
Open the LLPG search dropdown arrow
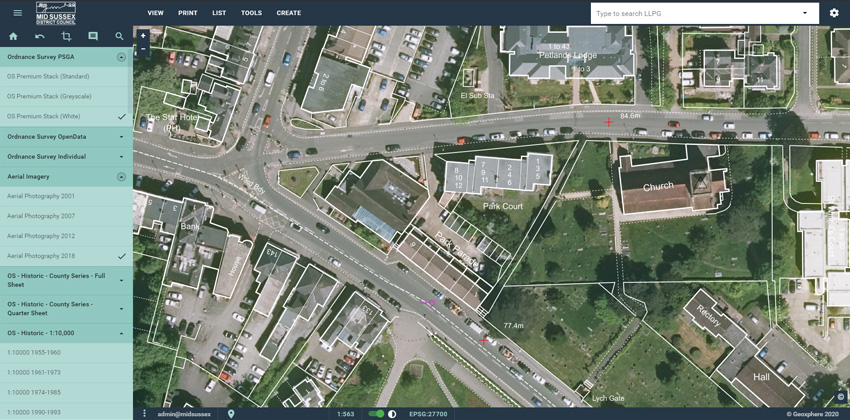coord(805,13)
